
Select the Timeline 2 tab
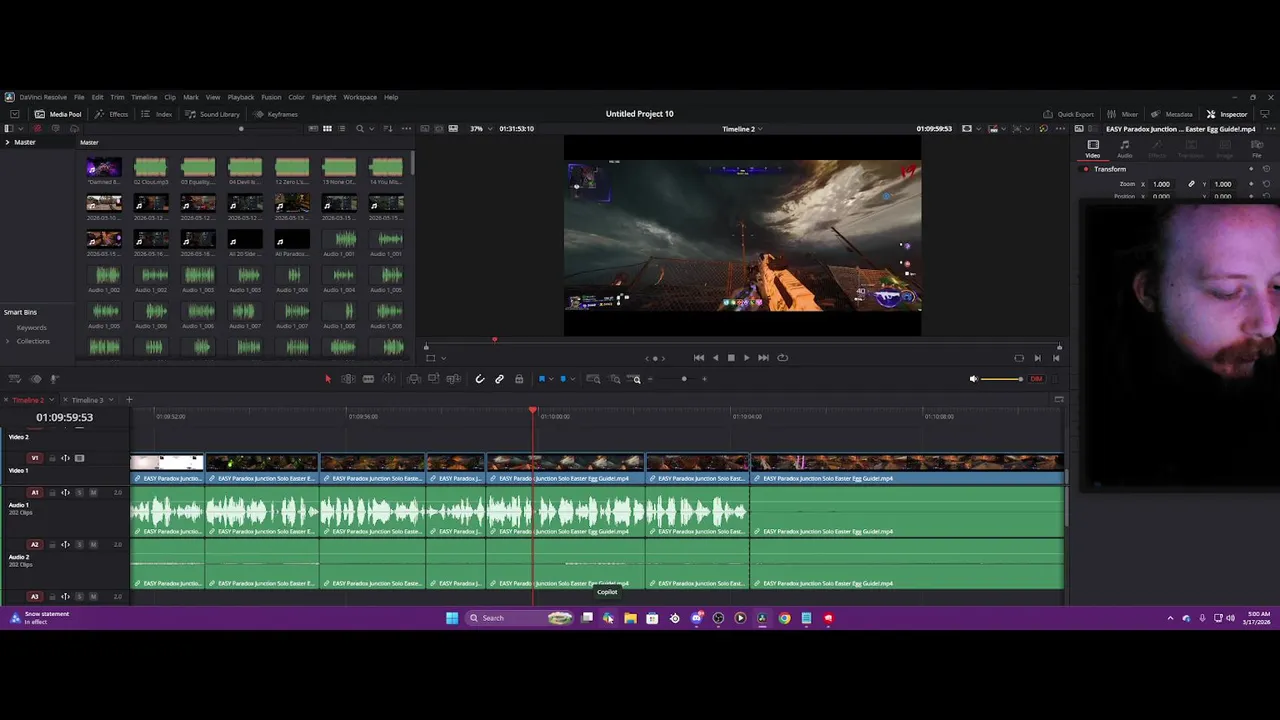[x=28, y=400]
